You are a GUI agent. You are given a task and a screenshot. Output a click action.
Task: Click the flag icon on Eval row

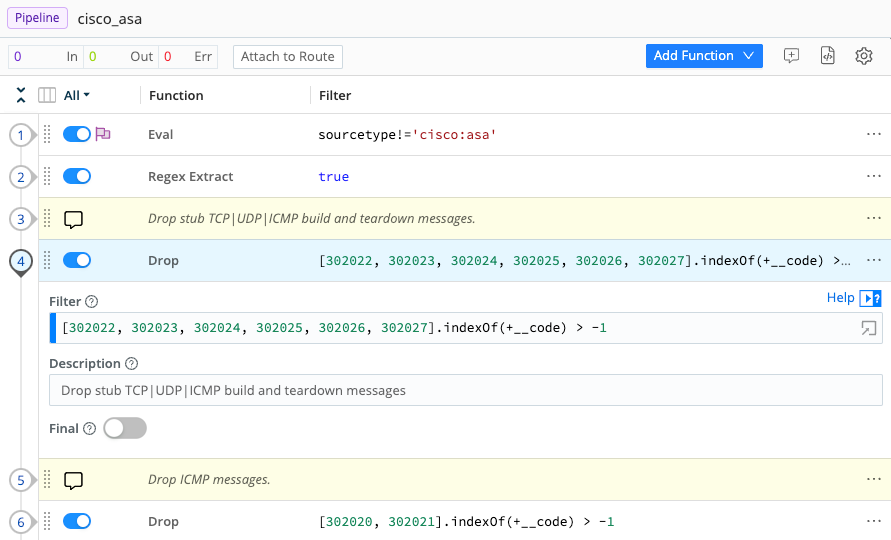pos(103,134)
